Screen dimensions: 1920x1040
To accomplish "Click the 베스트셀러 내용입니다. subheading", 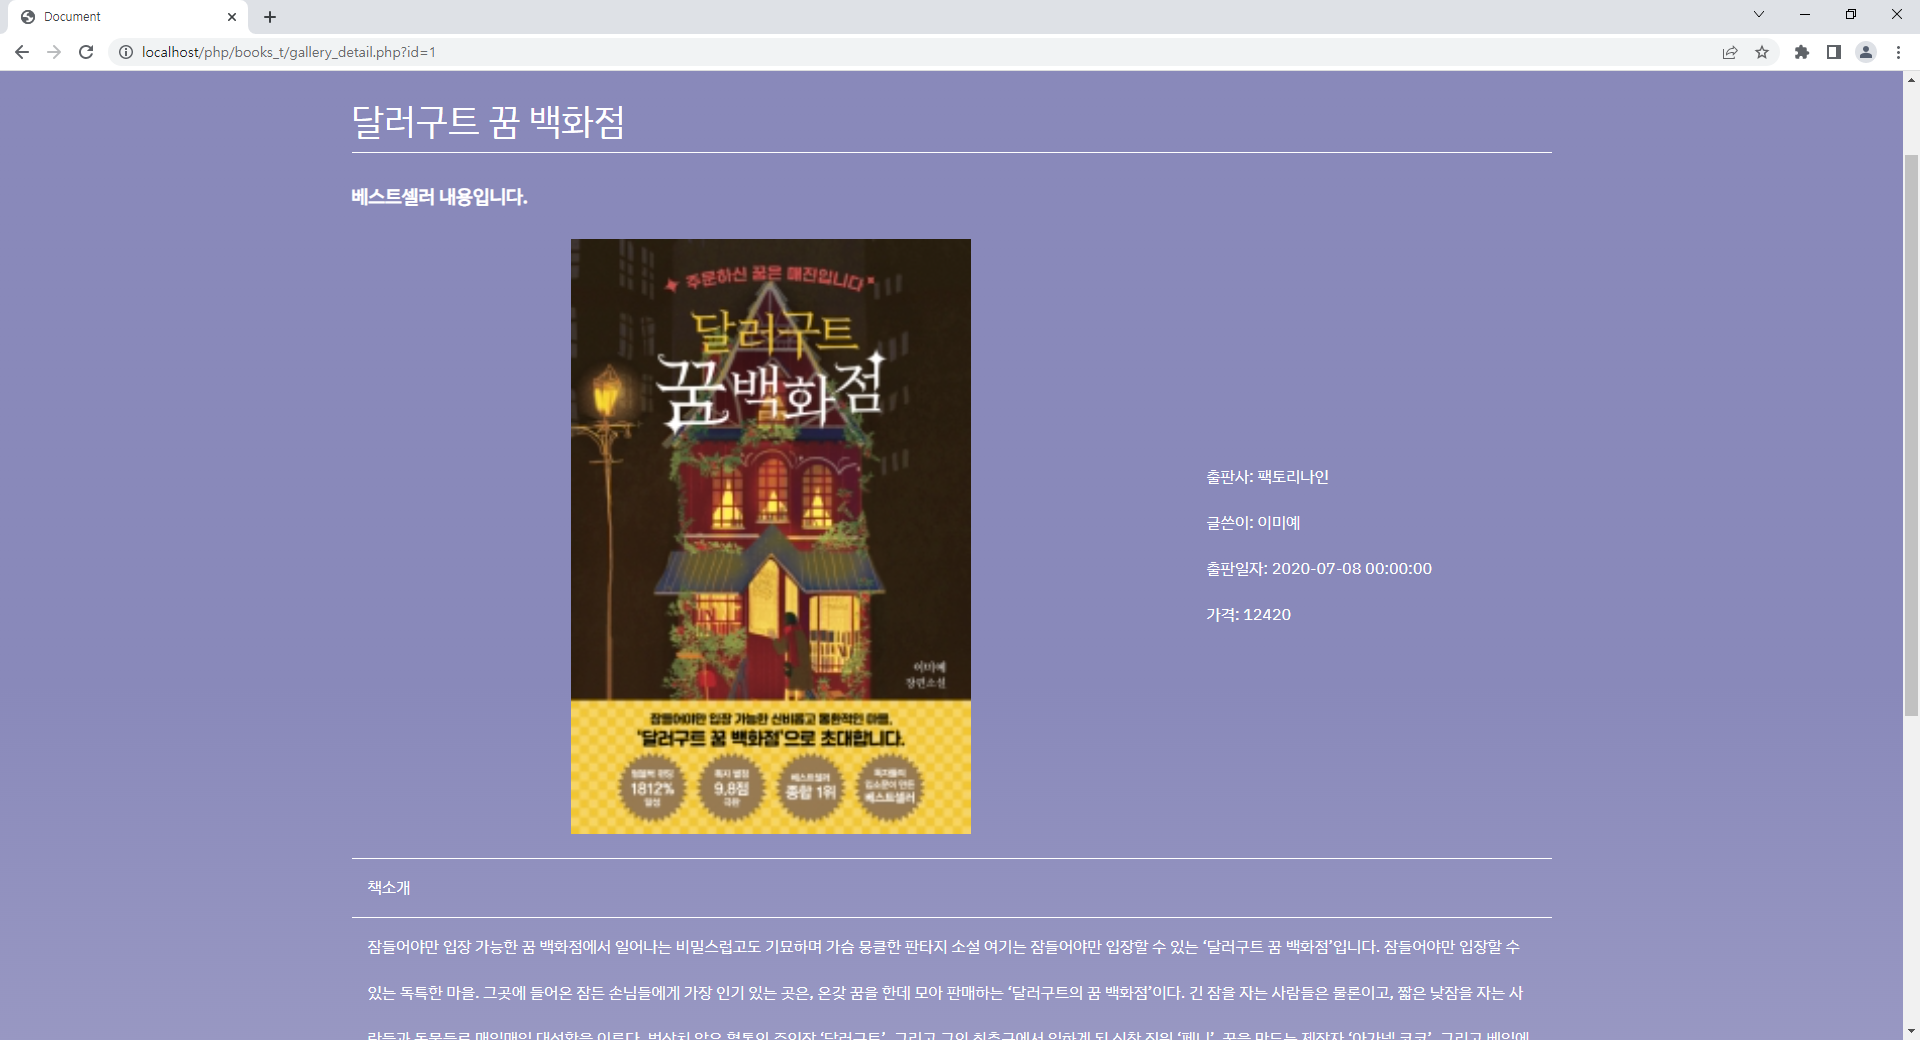I will [439, 197].
